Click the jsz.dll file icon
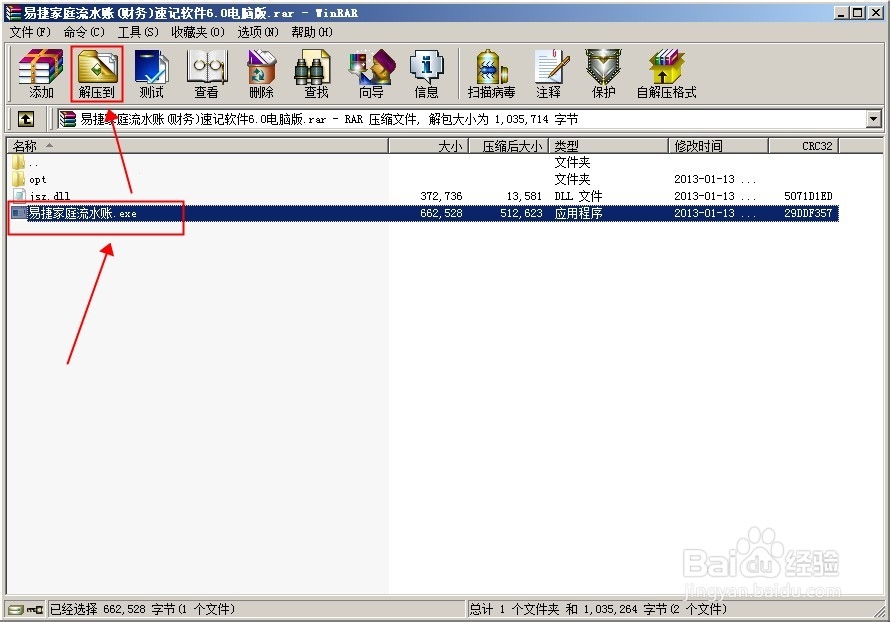 click(x=19, y=196)
